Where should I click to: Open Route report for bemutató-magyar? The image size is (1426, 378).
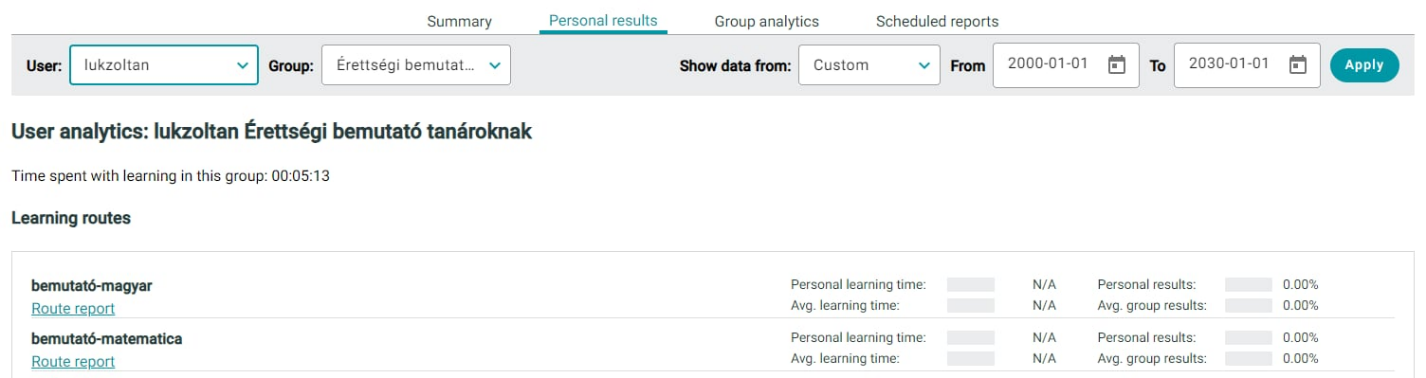tap(73, 309)
